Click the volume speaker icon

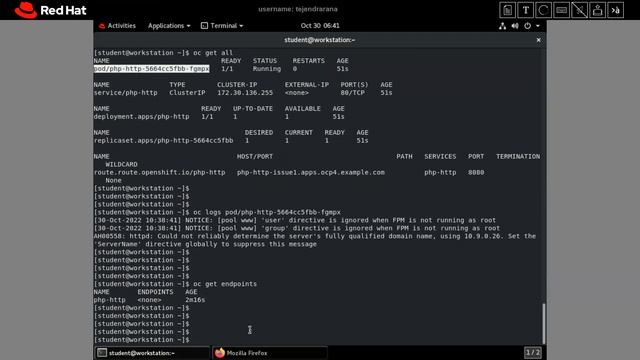point(515,26)
